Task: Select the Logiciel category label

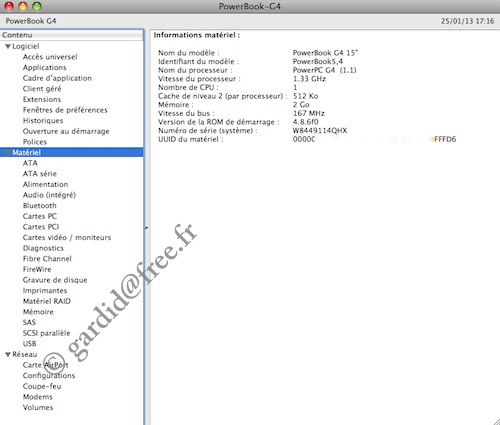Action: pos(26,47)
